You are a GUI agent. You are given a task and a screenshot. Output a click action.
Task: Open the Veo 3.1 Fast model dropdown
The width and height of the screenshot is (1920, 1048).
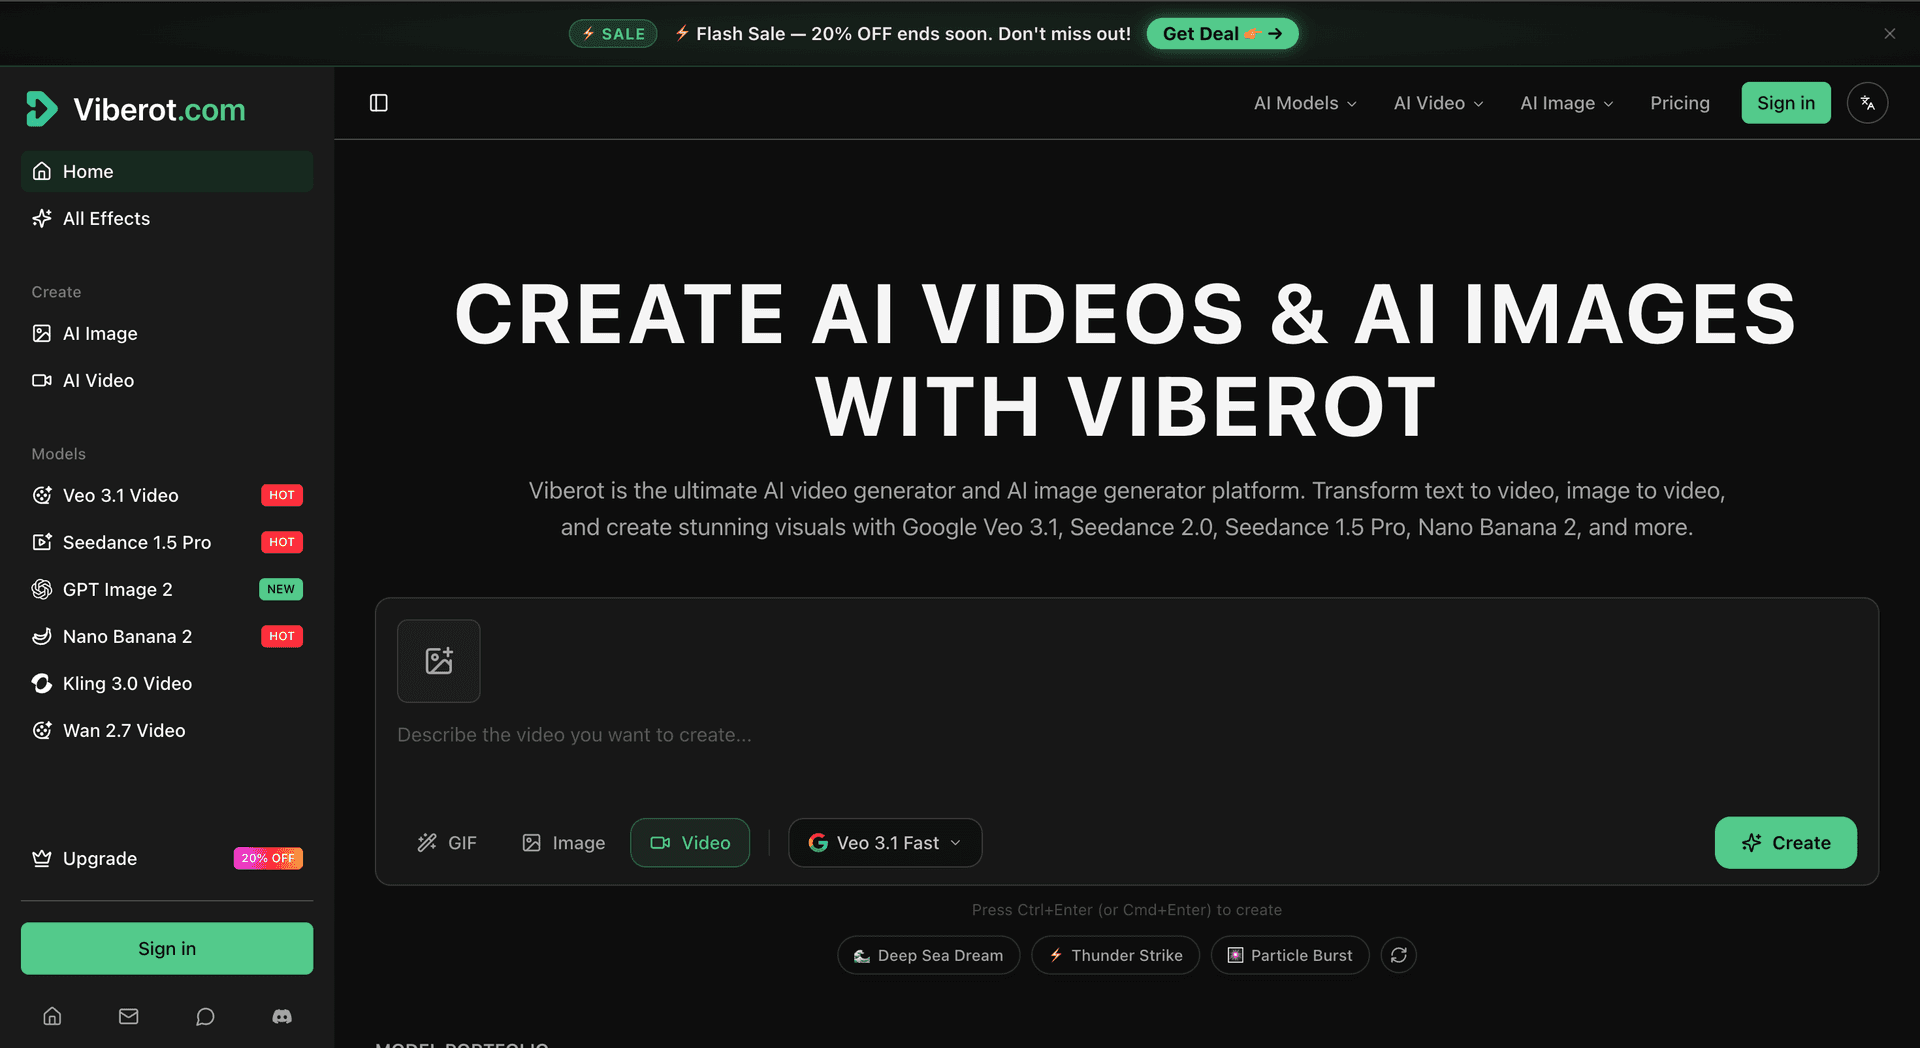(885, 843)
